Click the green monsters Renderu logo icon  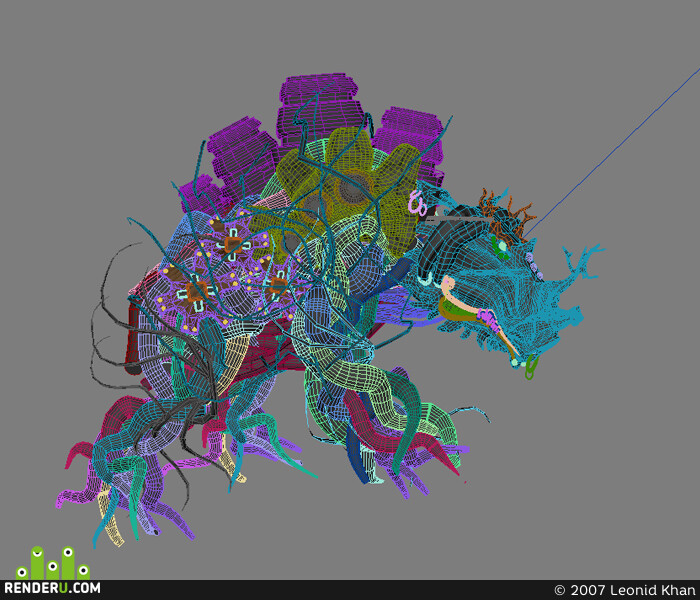(x=53, y=562)
